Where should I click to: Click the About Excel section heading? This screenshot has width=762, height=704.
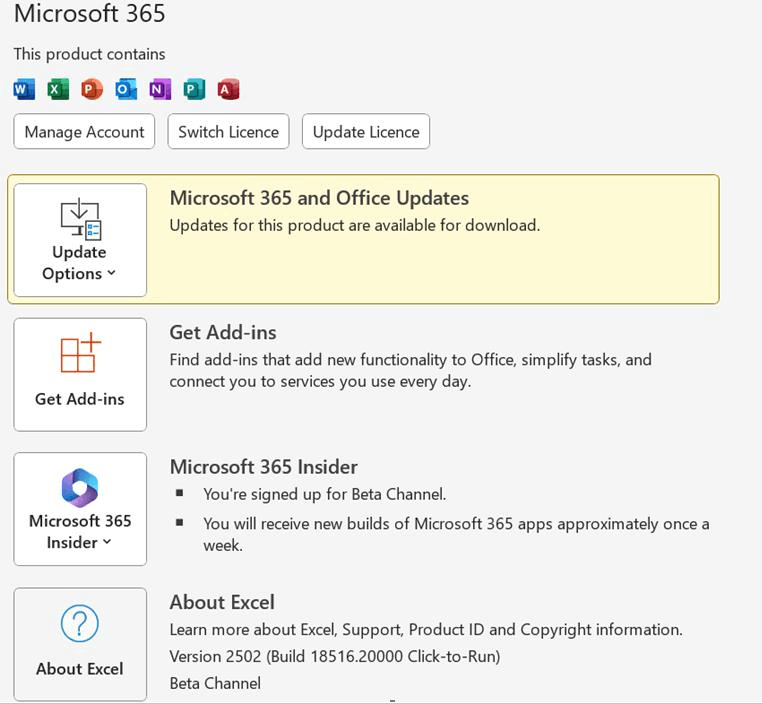(x=222, y=602)
